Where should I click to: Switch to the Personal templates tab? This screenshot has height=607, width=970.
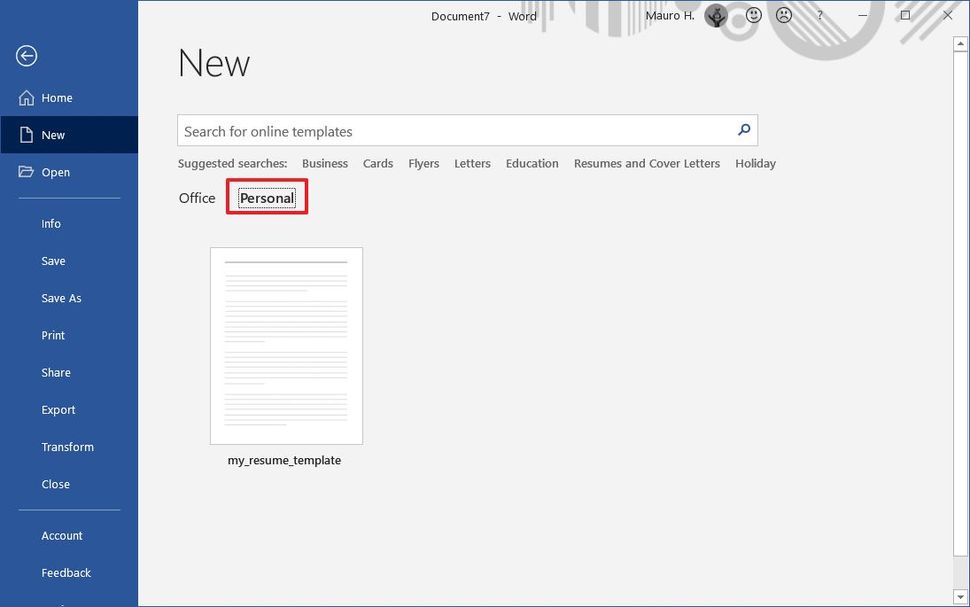266,197
